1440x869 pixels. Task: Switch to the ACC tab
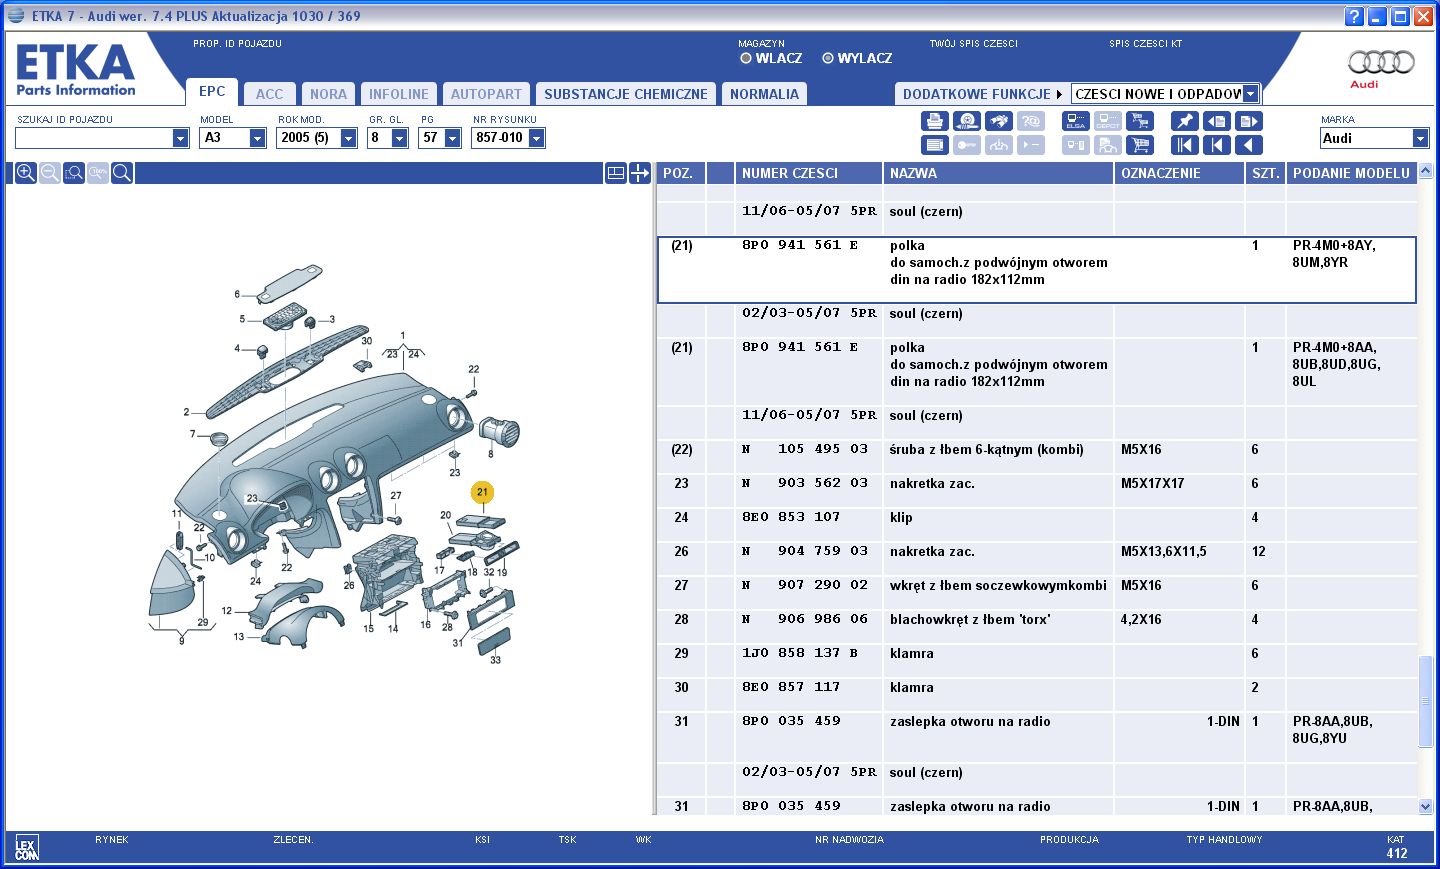(269, 94)
